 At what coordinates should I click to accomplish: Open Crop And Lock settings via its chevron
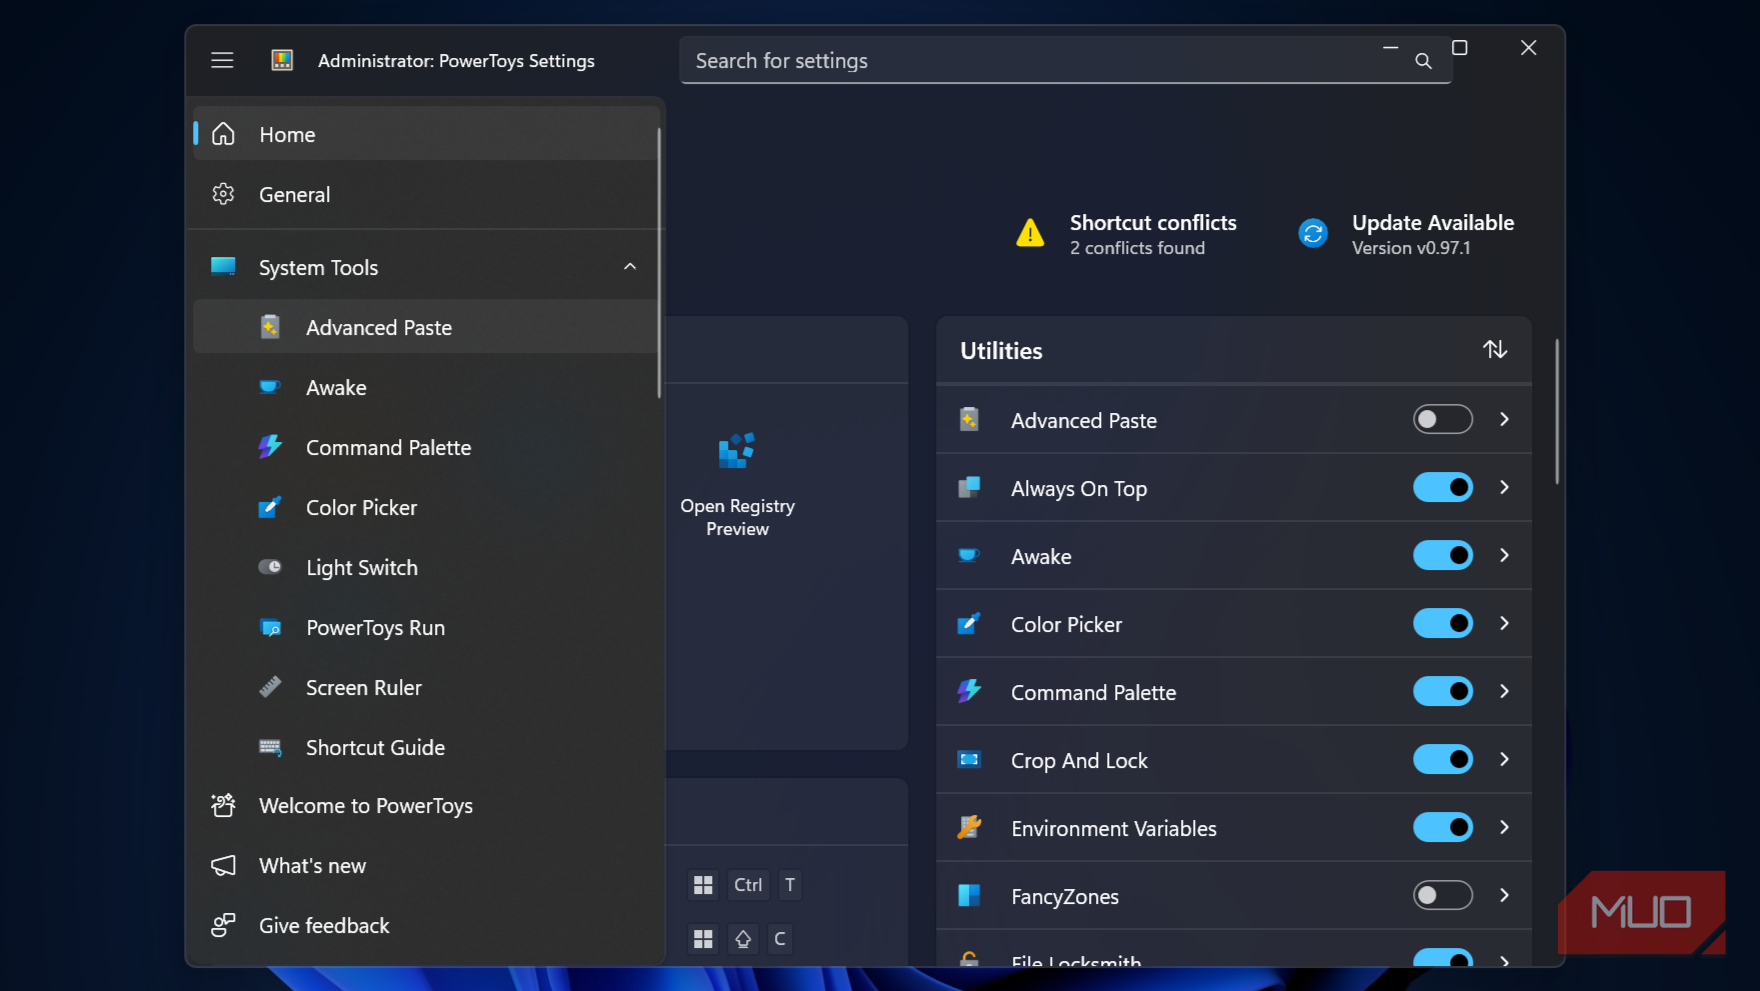[x=1504, y=759]
